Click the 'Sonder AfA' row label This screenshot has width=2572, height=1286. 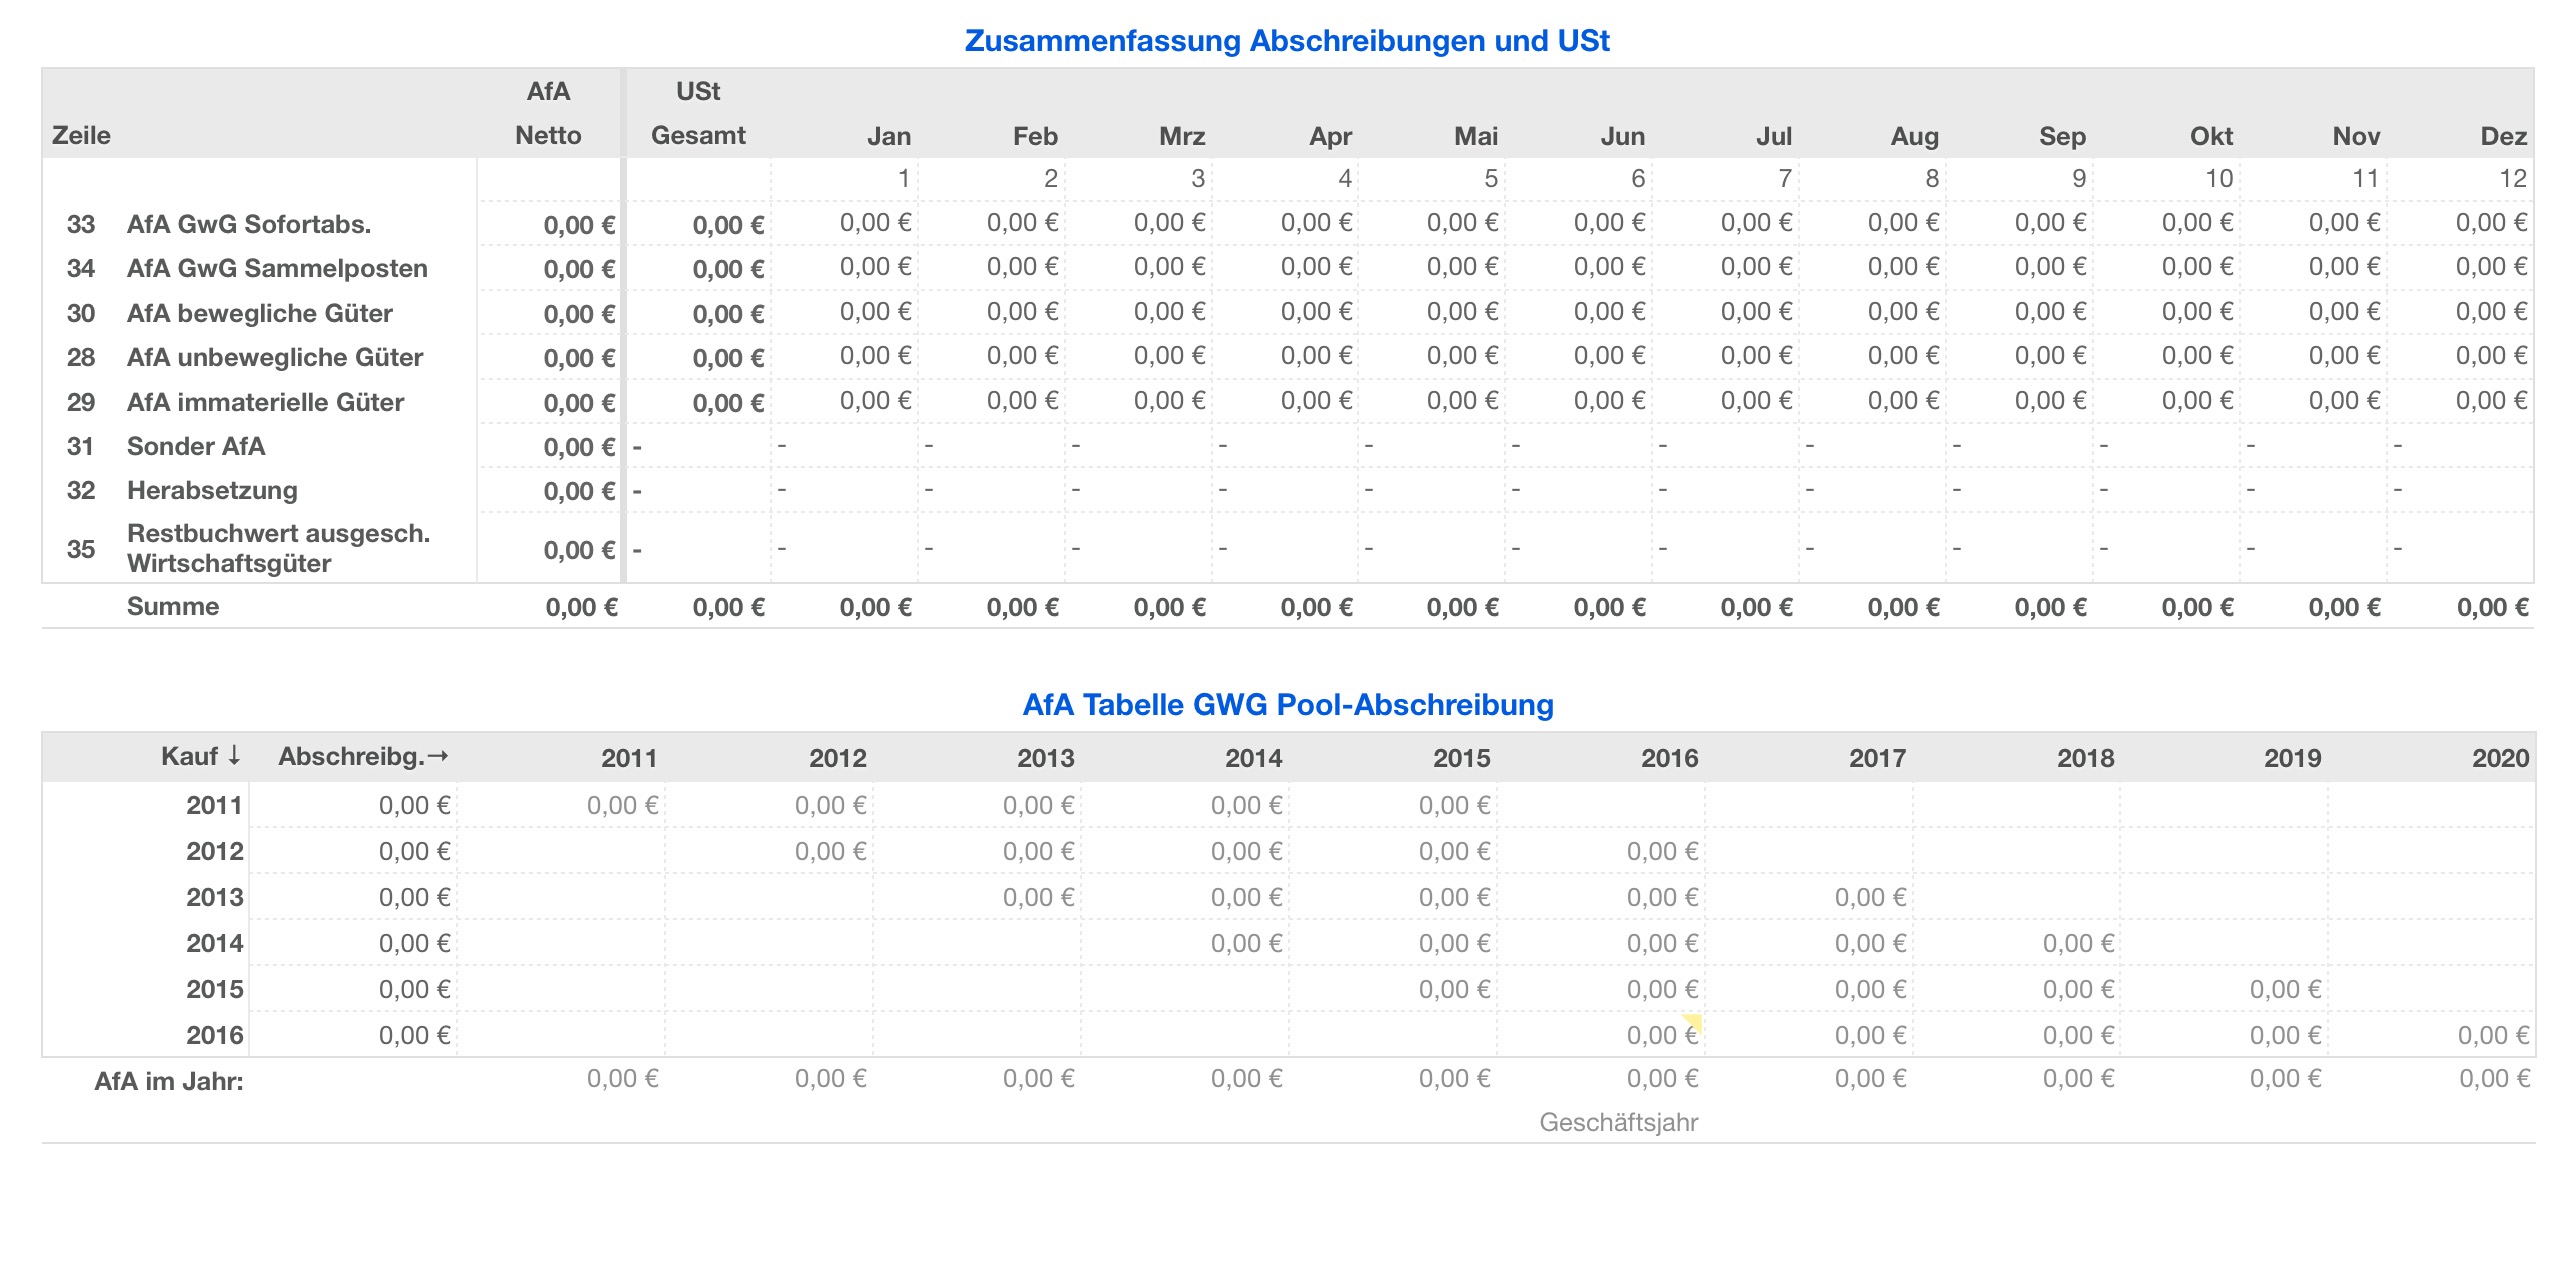coord(195,446)
